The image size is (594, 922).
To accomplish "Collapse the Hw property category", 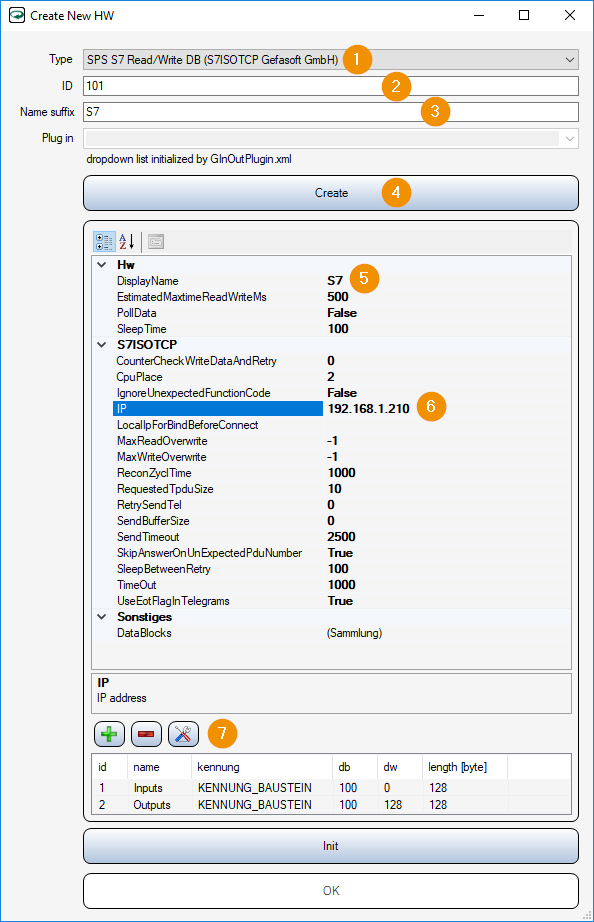I will pos(102,265).
